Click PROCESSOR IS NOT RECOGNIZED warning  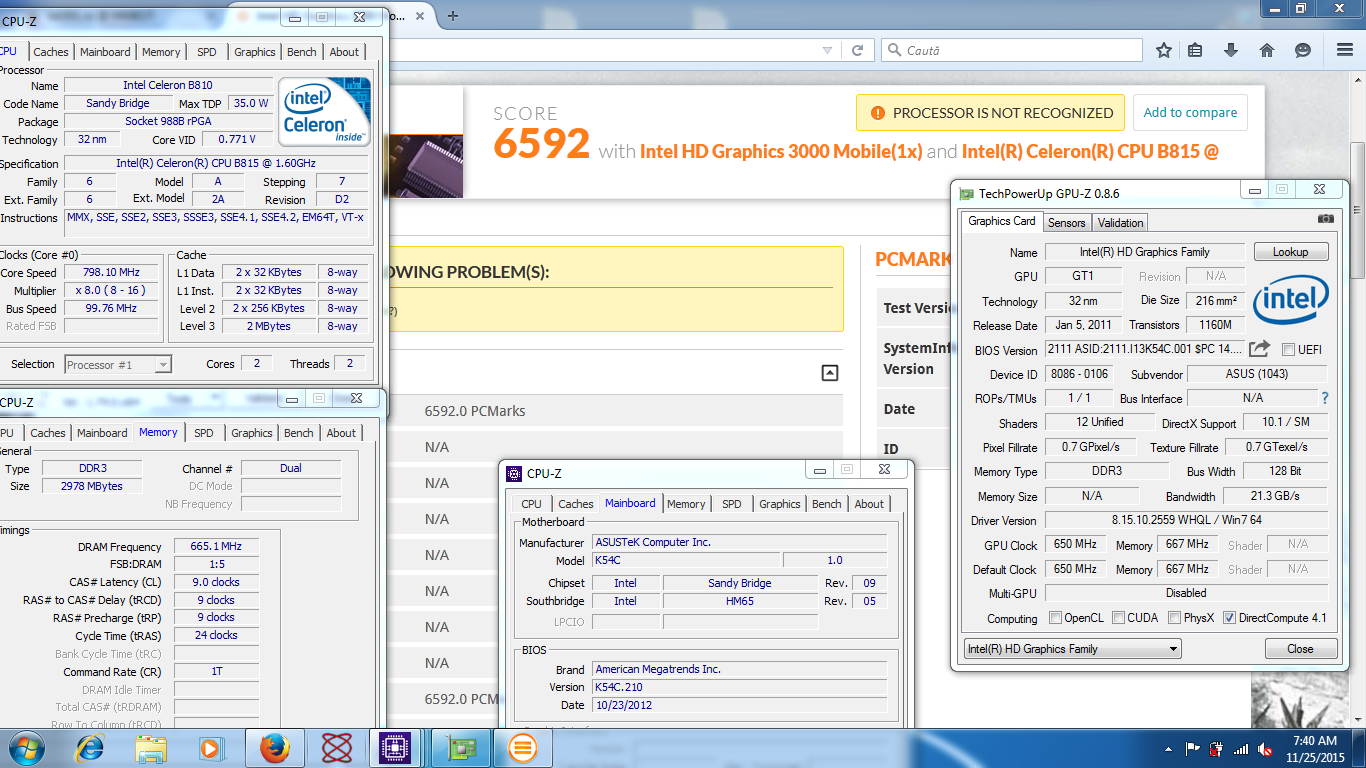click(991, 113)
